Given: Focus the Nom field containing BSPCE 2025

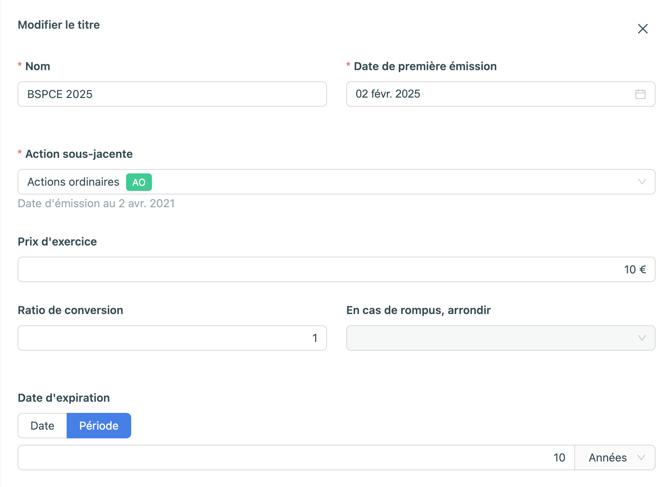Looking at the screenshot, I should [x=172, y=94].
